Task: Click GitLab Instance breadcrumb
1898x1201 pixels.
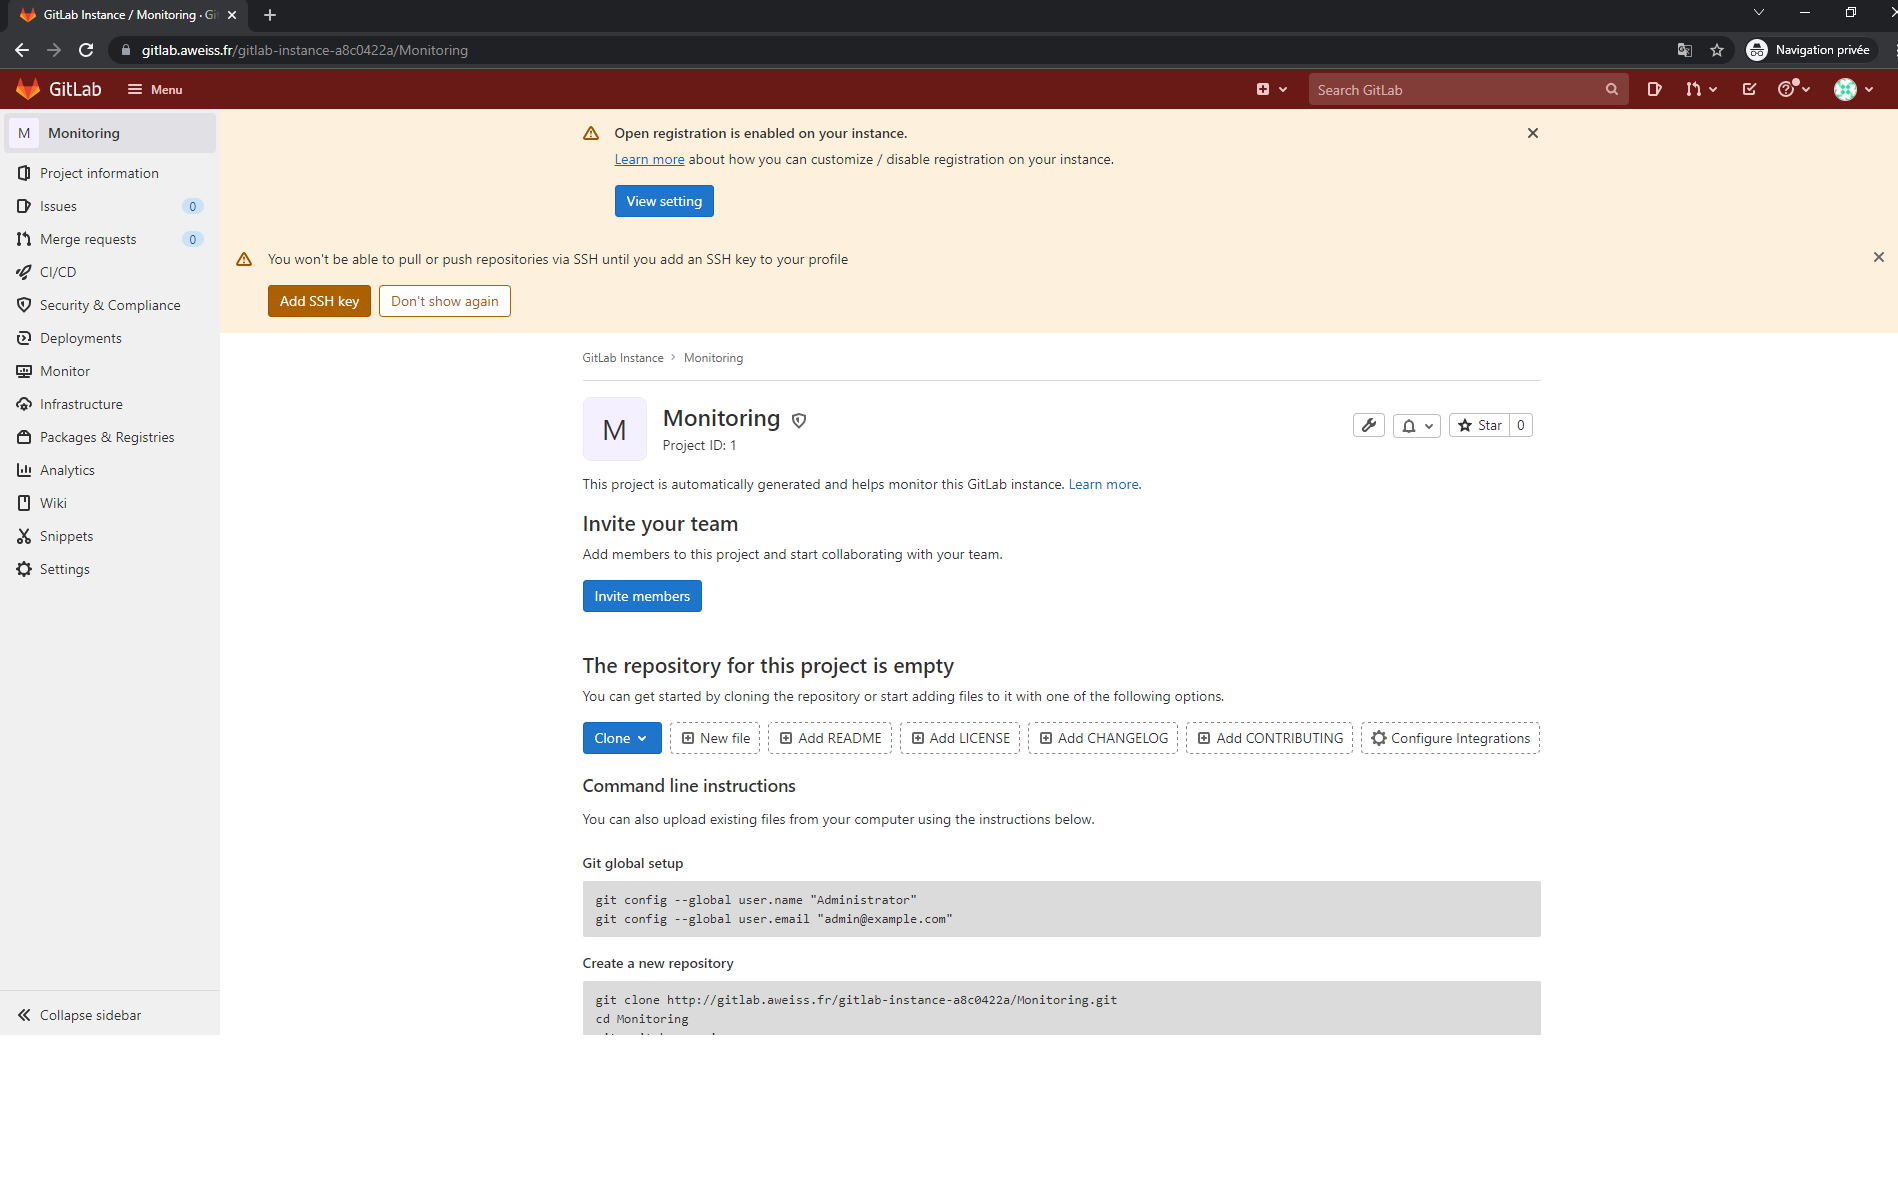Action: tap(623, 358)
